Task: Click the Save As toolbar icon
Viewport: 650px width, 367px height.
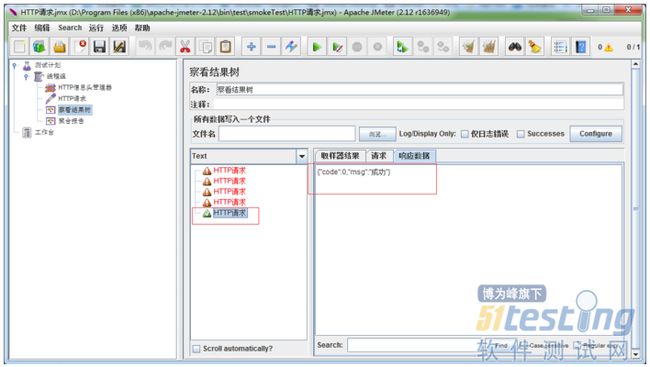Action: [119, 47]
